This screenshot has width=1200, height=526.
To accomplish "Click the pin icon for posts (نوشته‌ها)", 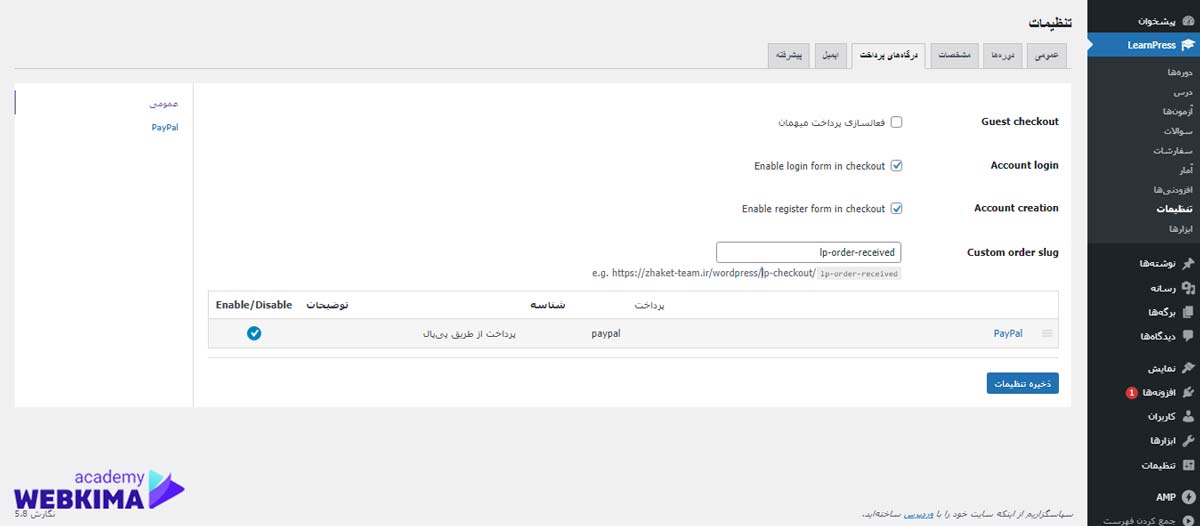I will click(1187, 263).
